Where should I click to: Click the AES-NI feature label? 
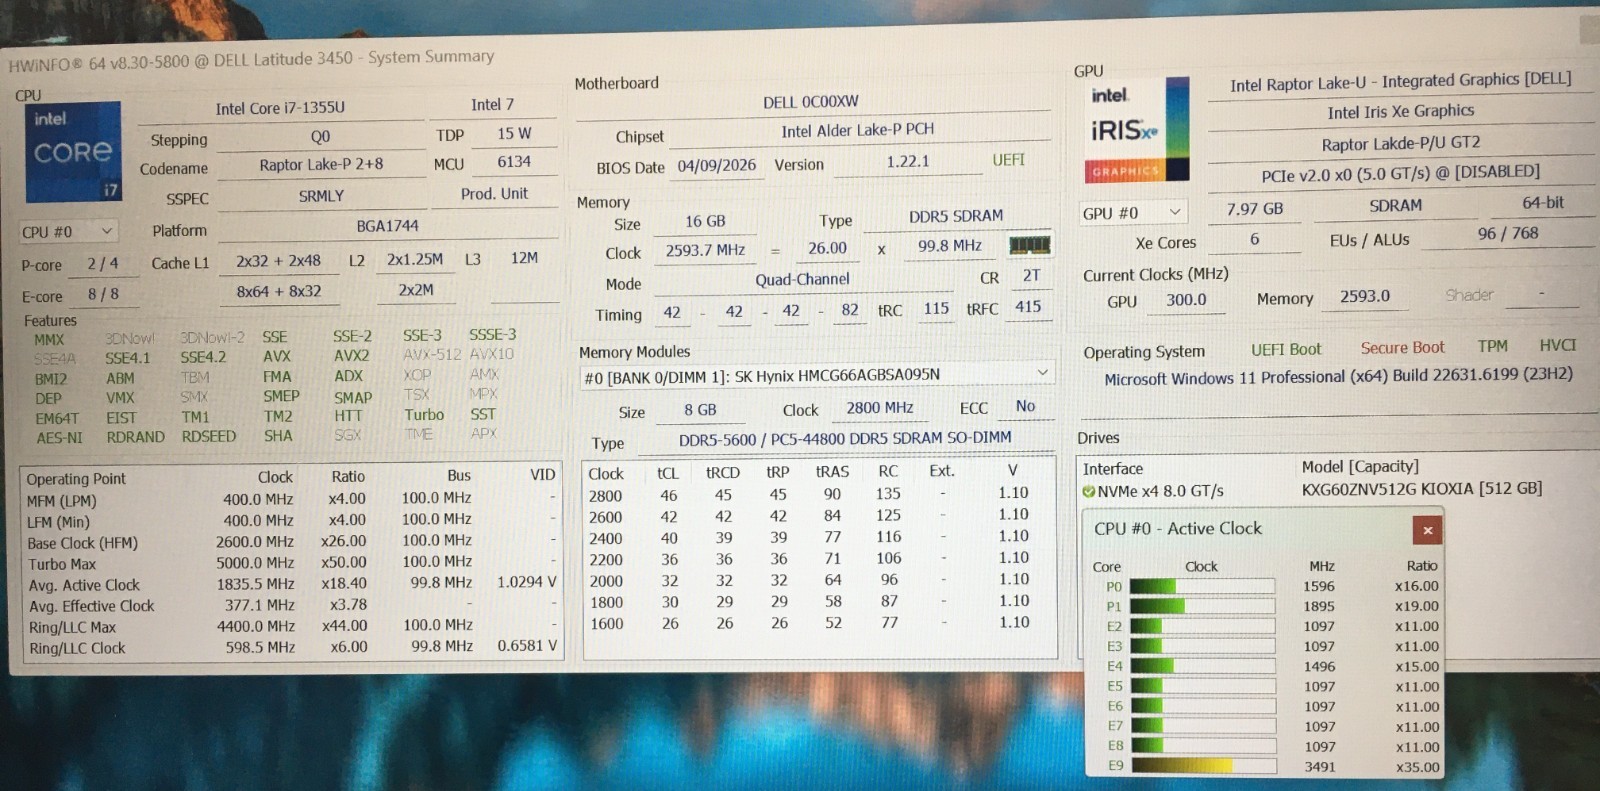(59, 438)
